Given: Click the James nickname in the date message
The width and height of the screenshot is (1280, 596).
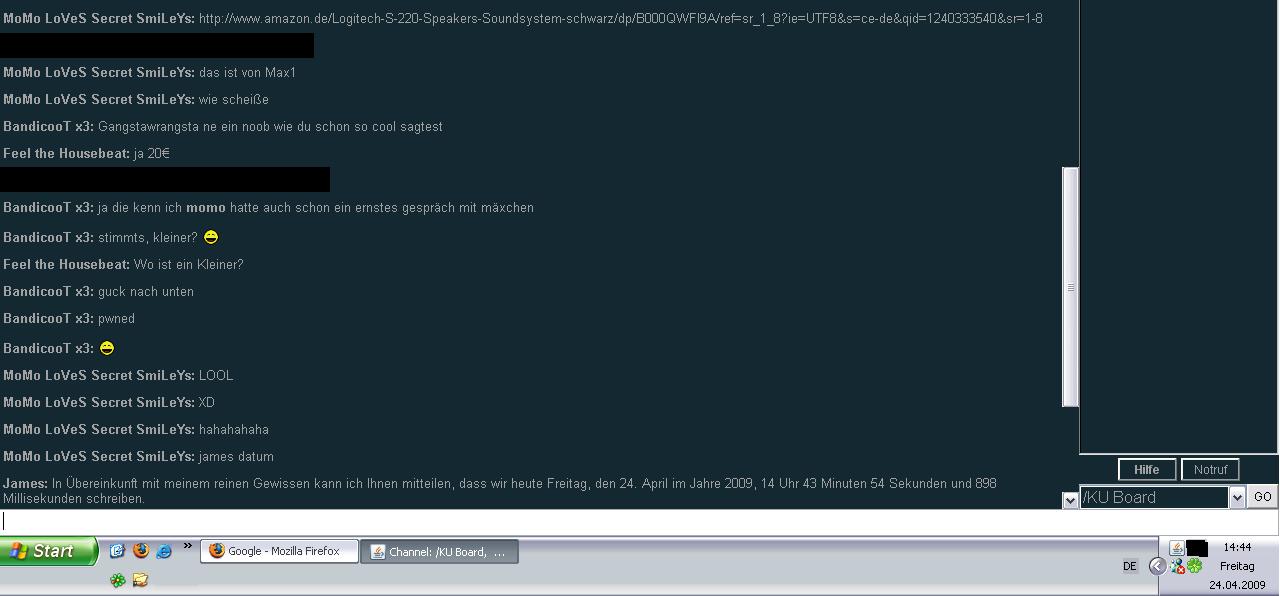Looking at the screenshot, I should pyautogui.click(x=25, y=483).
